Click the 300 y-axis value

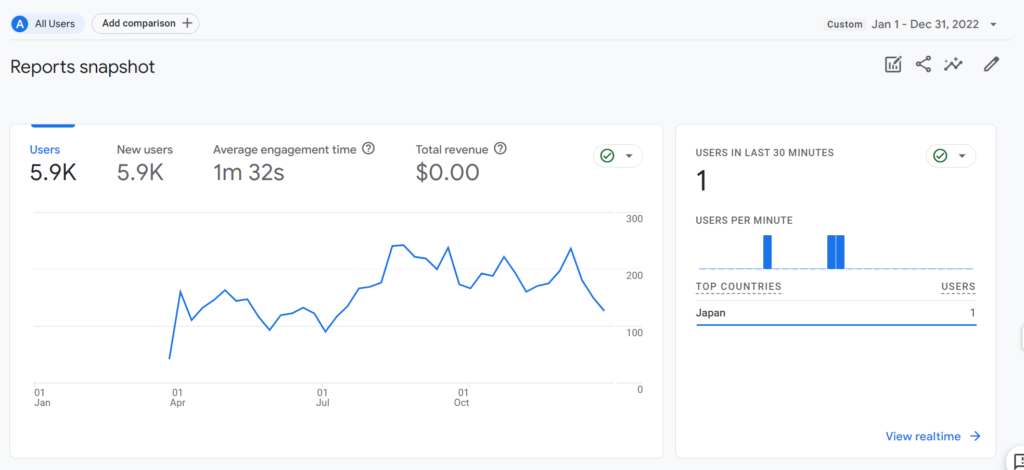pyautogui.click(x=634, y=218)
